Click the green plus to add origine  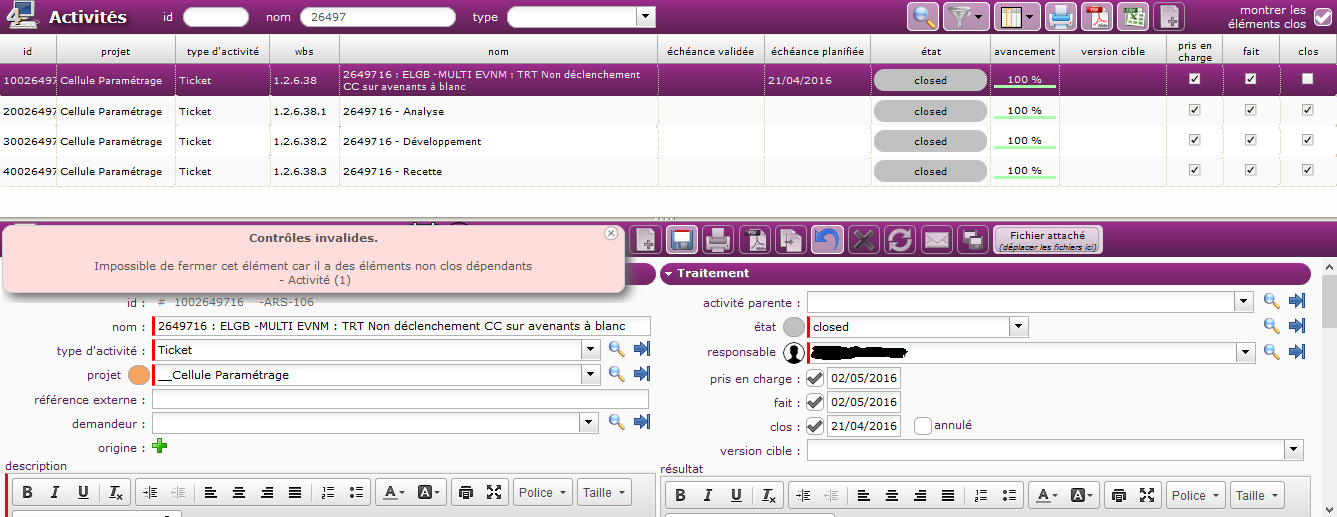tap(159, 447)
